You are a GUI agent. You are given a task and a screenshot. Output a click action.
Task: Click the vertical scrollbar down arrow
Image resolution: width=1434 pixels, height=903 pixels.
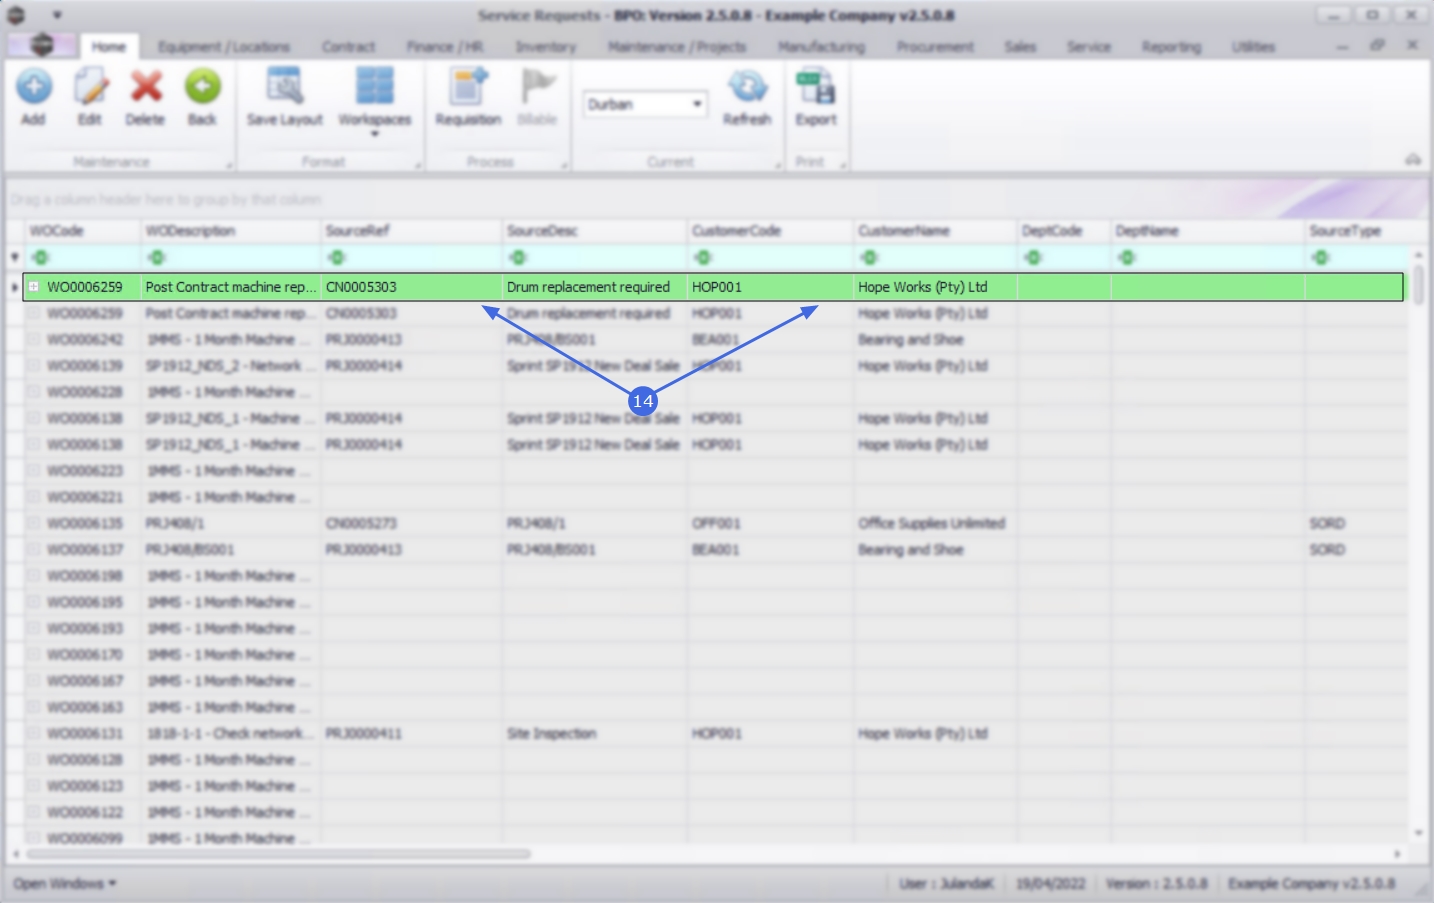[1418, 833]
